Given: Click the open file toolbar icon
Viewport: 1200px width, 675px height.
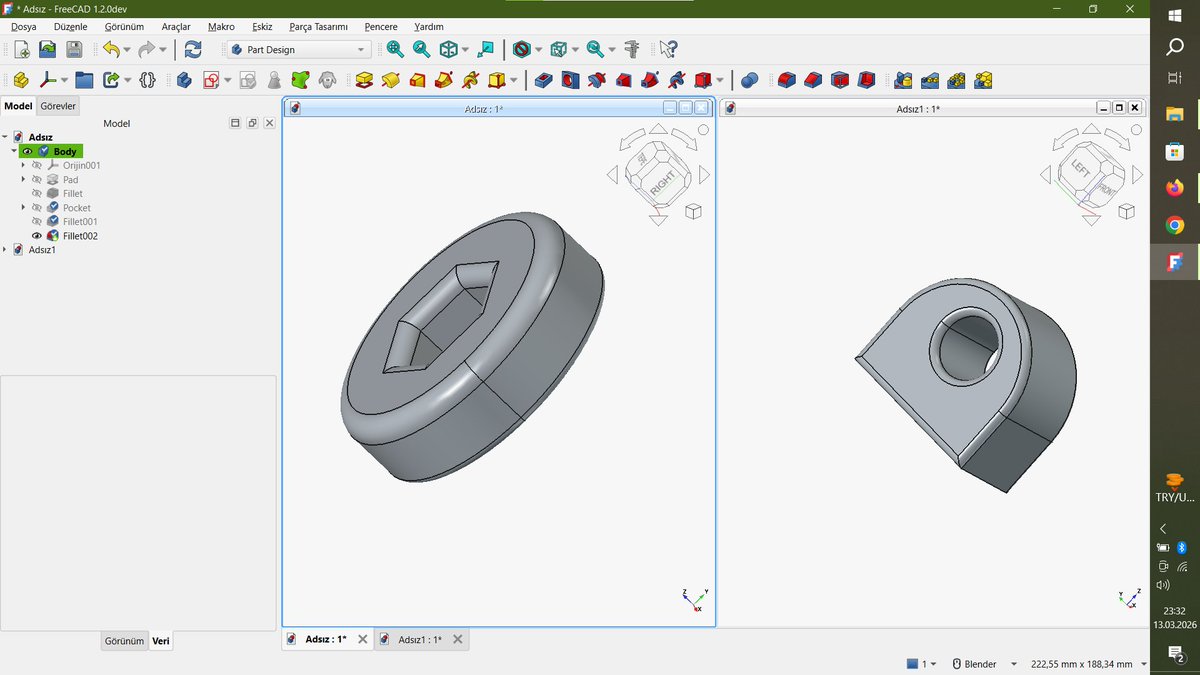Looking at the screenshot, I should (47, 49).
